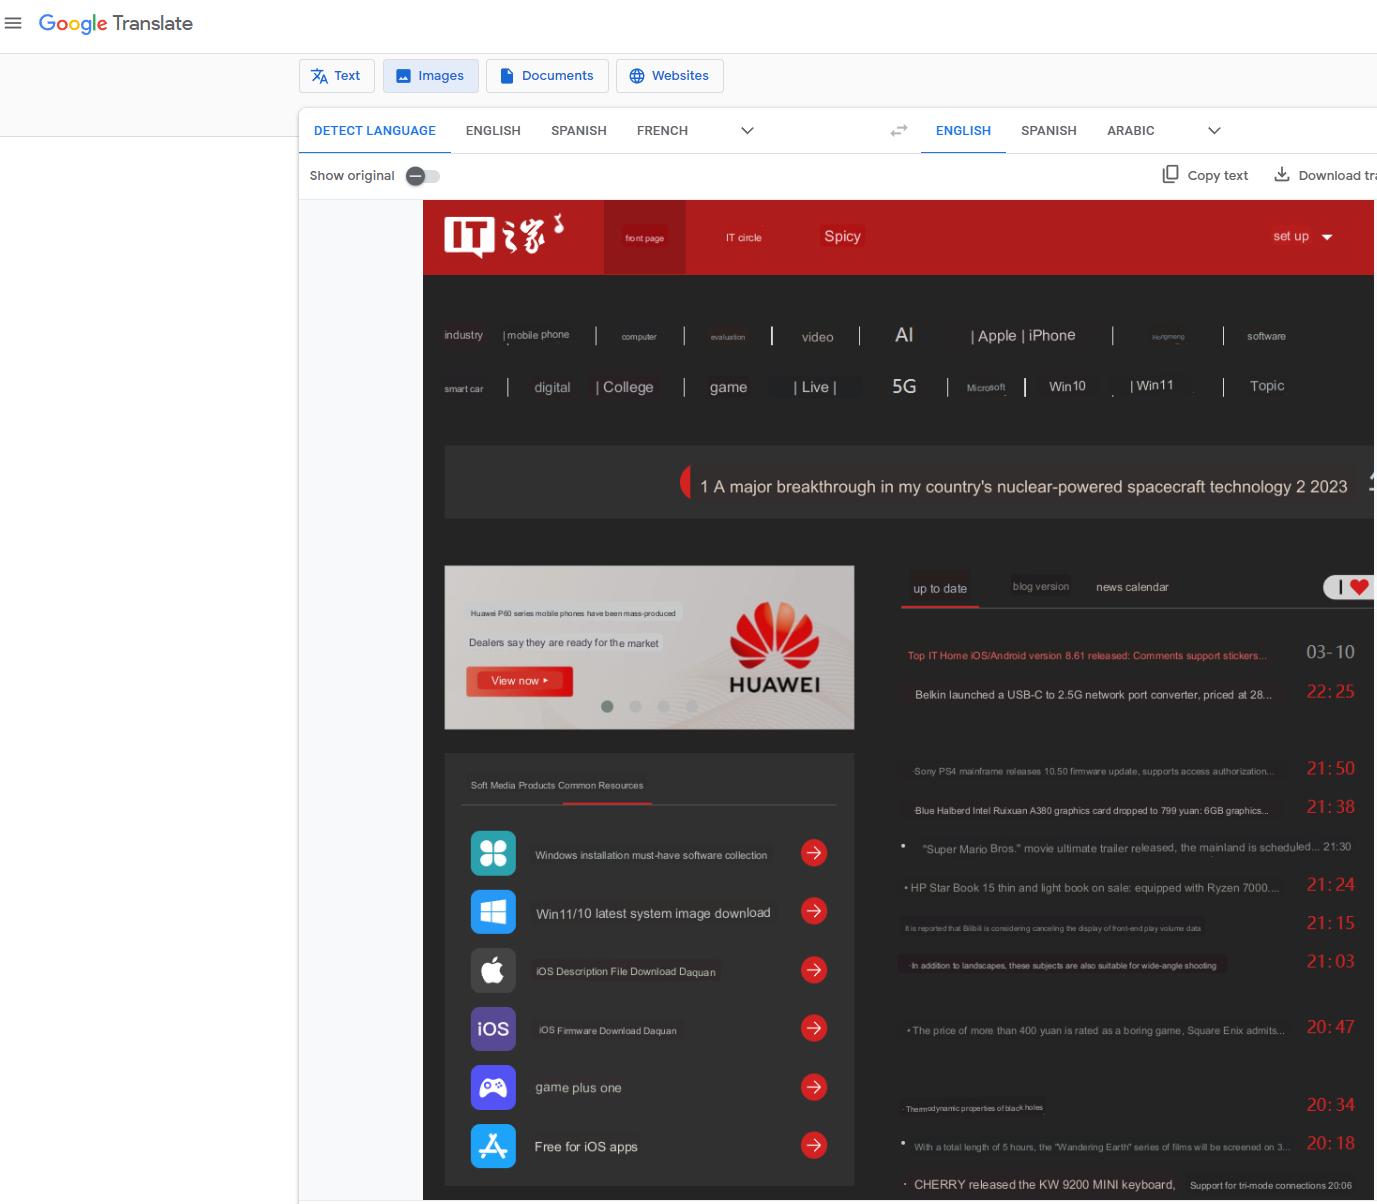Select Spanish as the source language
The image size is (1377, 1204).
pos(578,130)
